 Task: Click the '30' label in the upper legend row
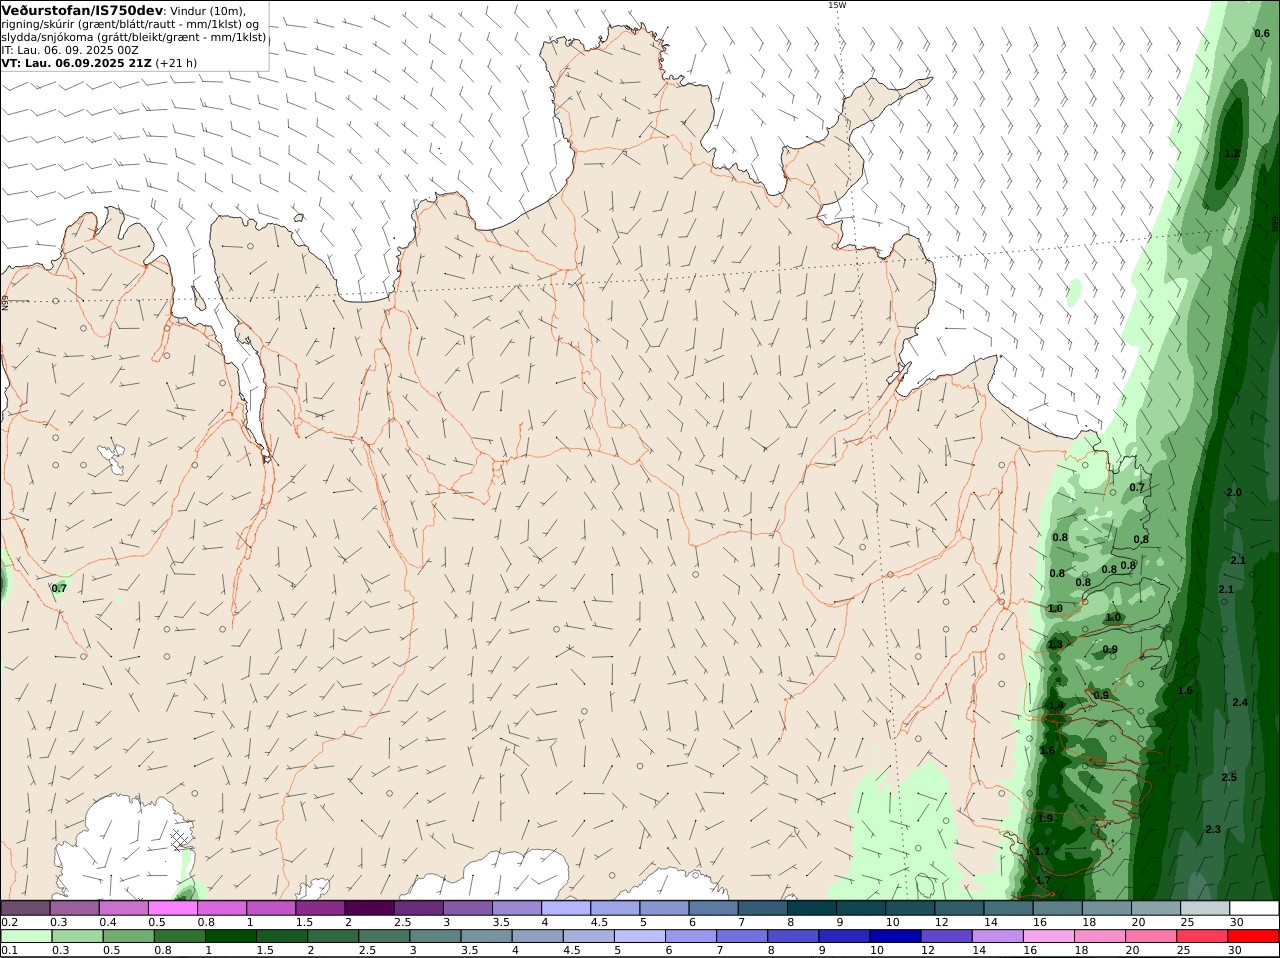coord(1236,922)
